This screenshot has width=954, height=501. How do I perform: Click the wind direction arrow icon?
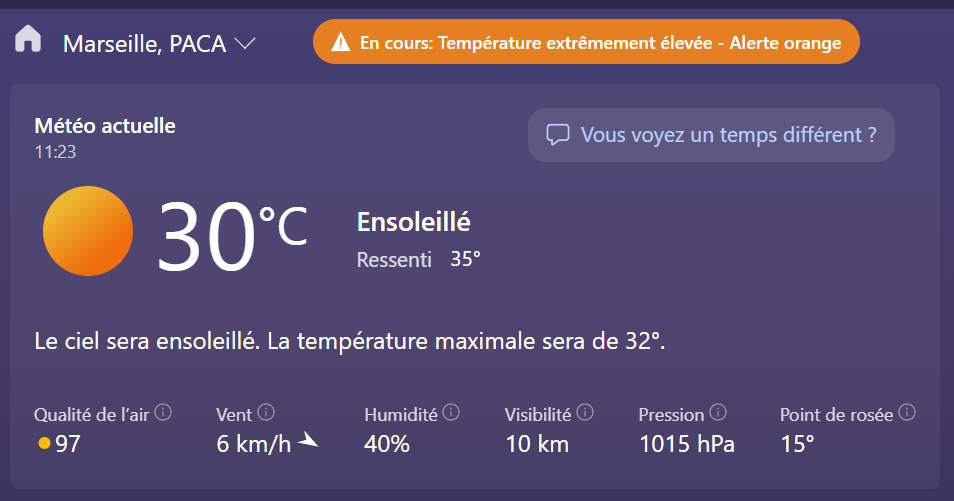(x=308, y=440)
